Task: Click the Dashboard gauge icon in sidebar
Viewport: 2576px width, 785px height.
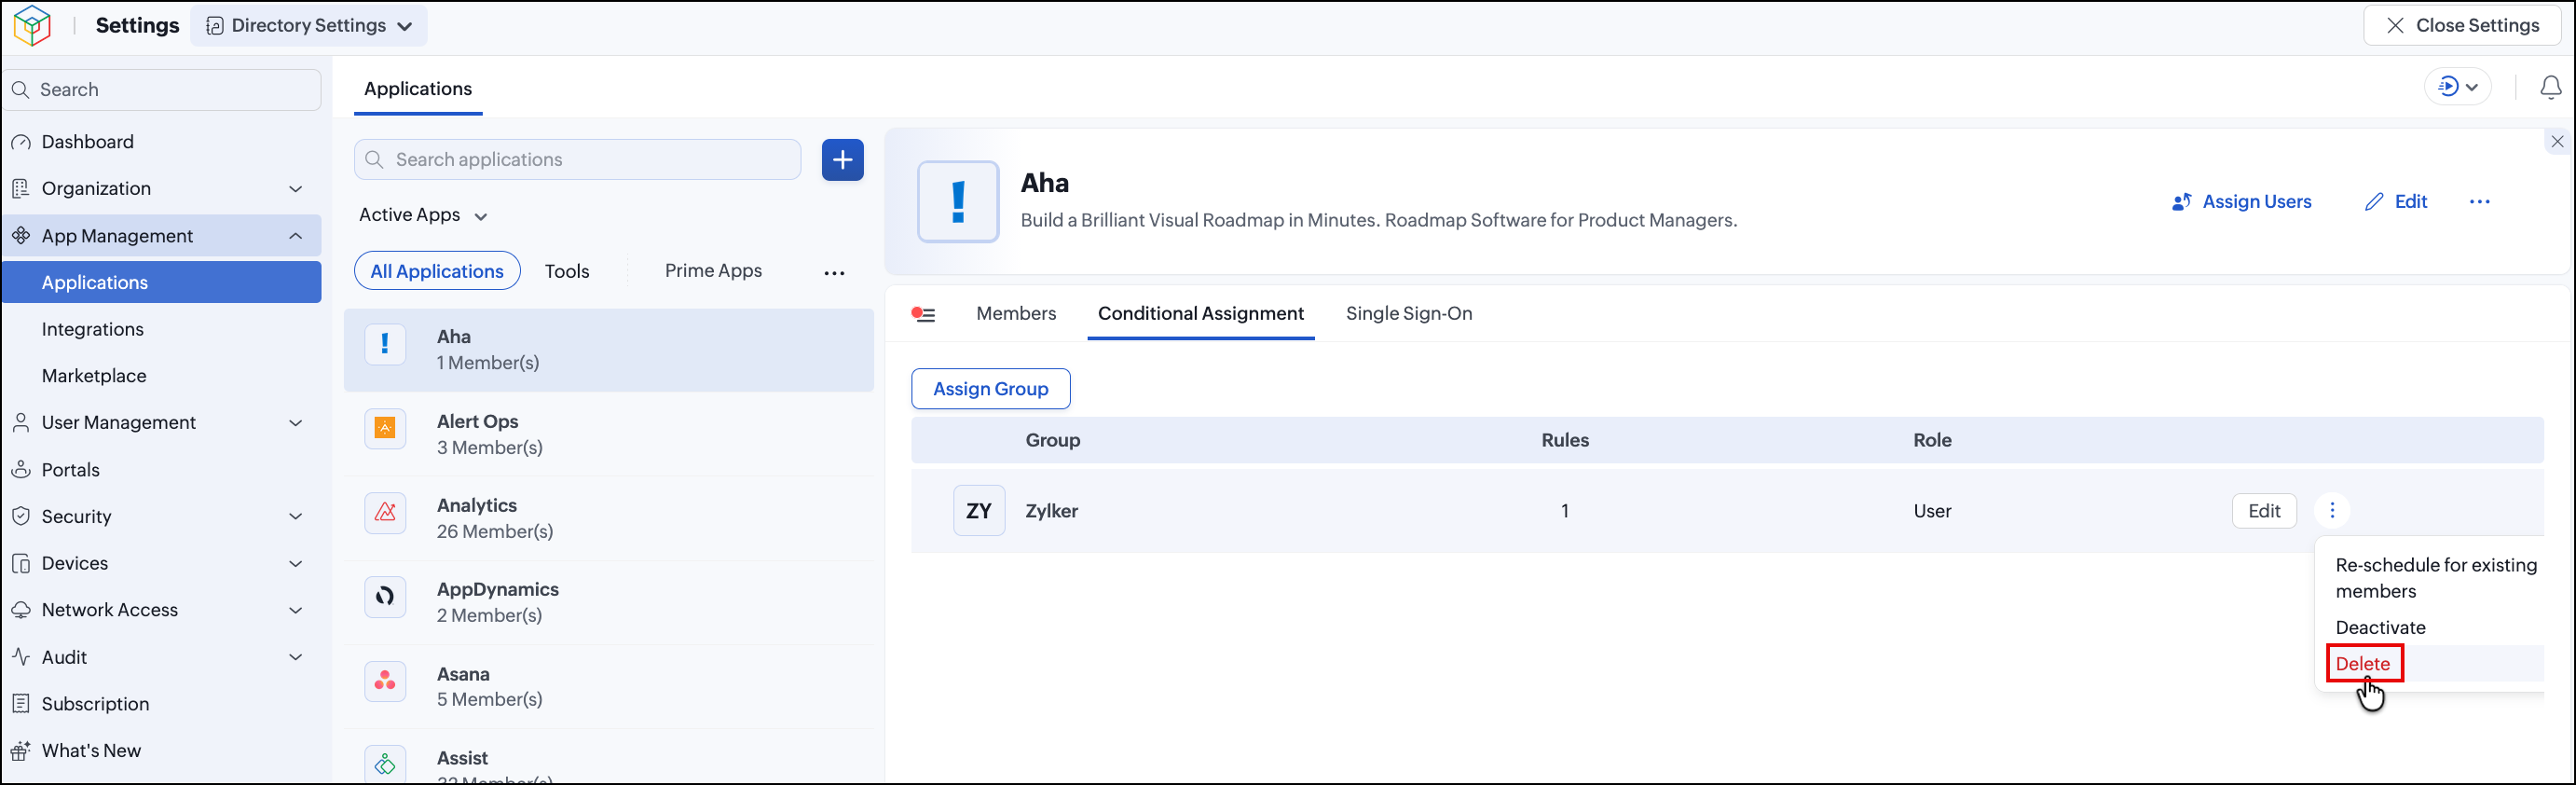Action: pos(21,142)
